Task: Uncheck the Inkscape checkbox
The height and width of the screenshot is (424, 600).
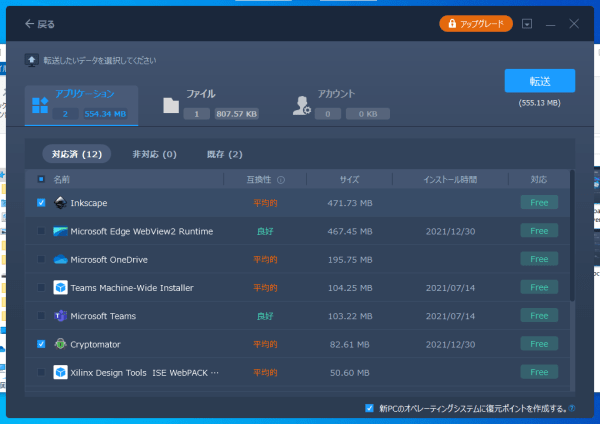Action: 41,202
